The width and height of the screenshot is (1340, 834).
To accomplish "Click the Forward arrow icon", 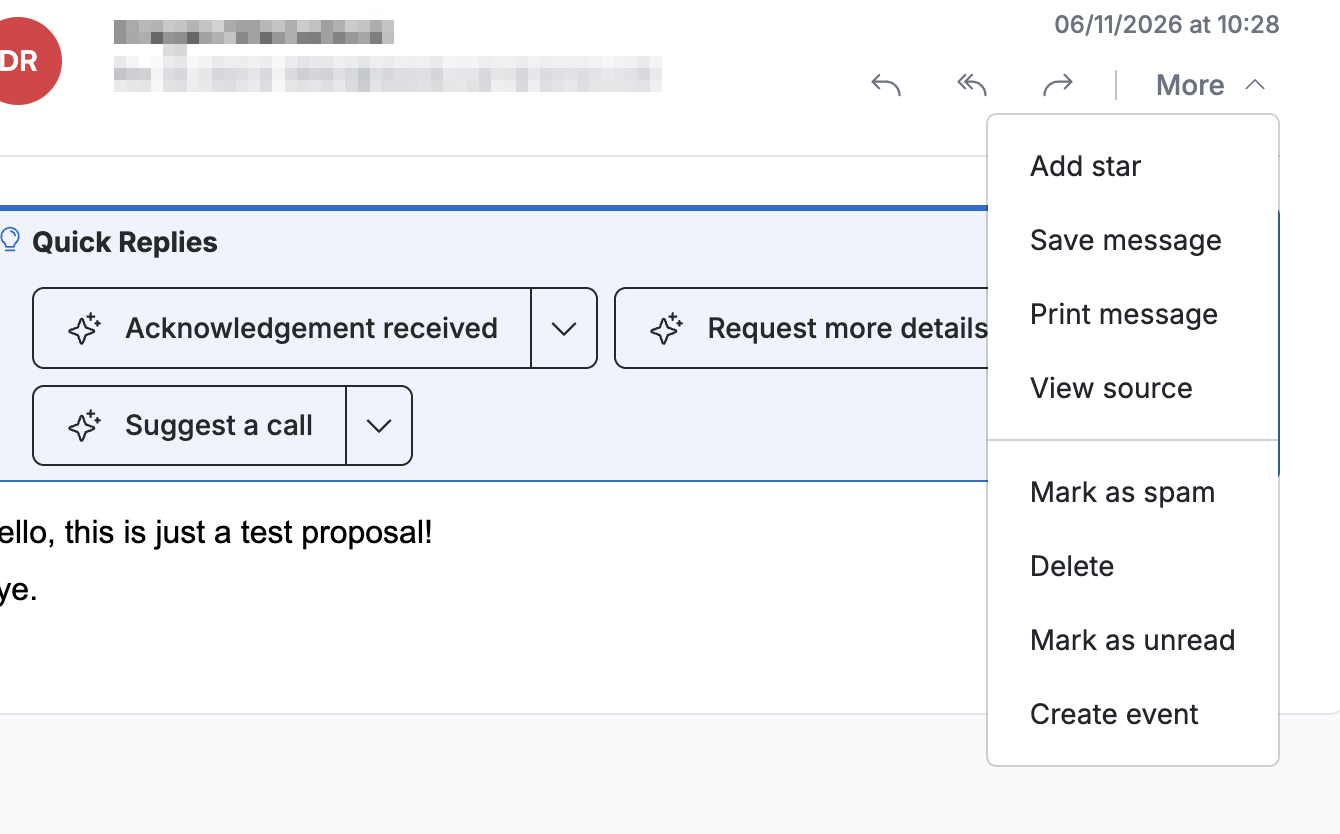I will pos(1058,86).
